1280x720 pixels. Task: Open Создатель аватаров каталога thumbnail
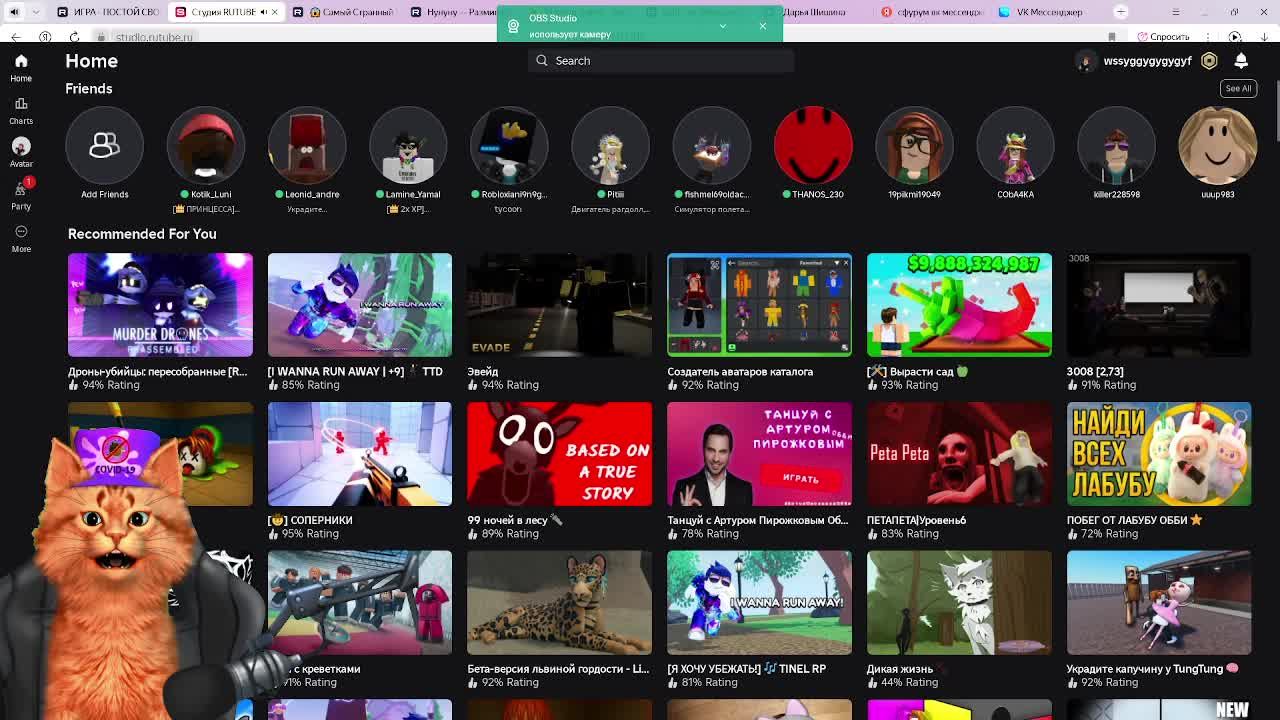(x=759, y=305)
